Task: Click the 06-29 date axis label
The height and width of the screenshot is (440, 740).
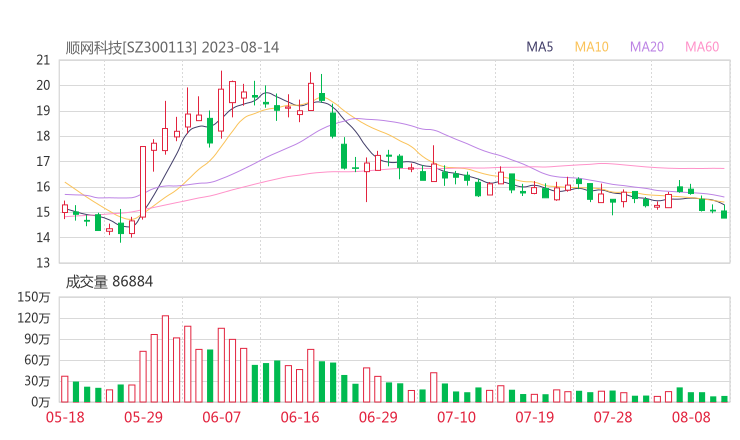Action: [378, 417]
